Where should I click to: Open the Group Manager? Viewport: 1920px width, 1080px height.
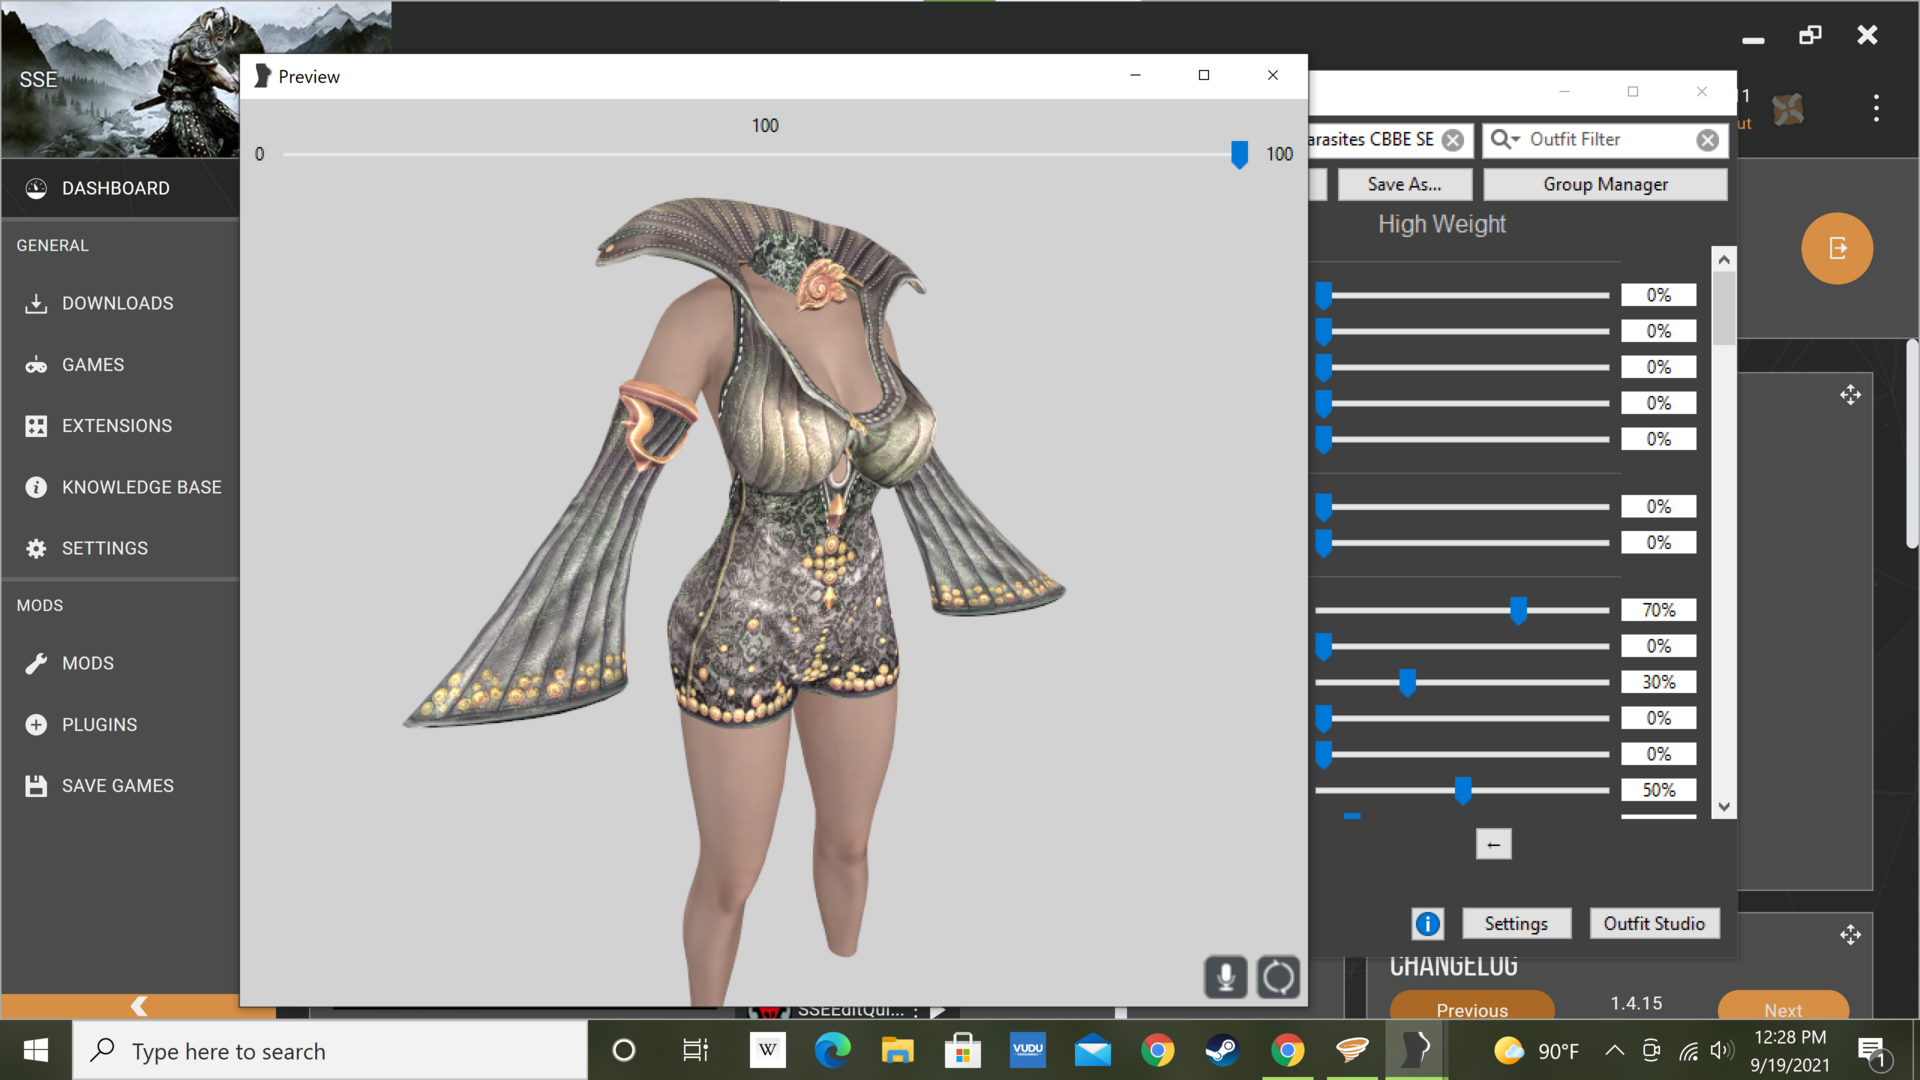(1605, 184)
